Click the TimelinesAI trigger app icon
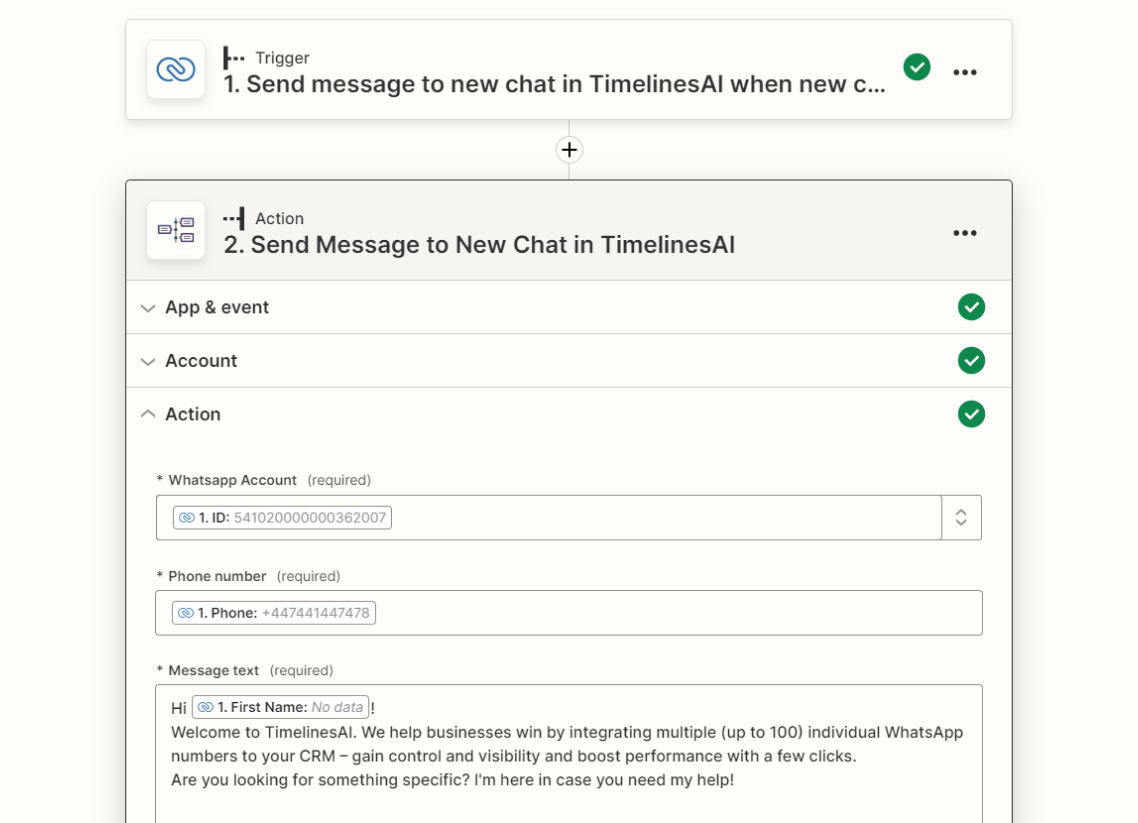 pos(175,71)
